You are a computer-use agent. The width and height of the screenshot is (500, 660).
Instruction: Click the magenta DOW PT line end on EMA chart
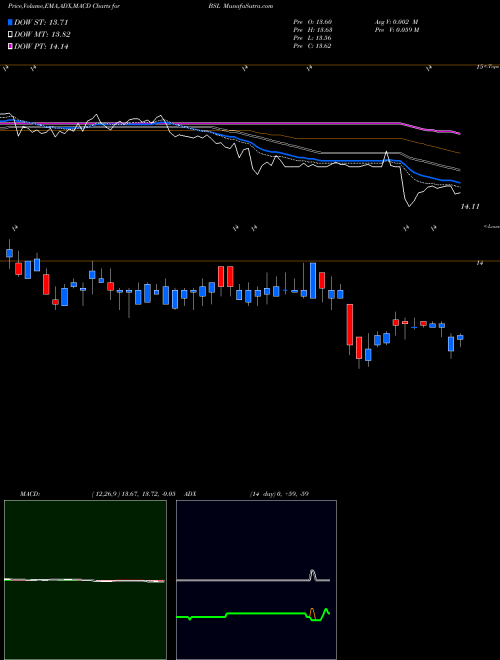458,133
